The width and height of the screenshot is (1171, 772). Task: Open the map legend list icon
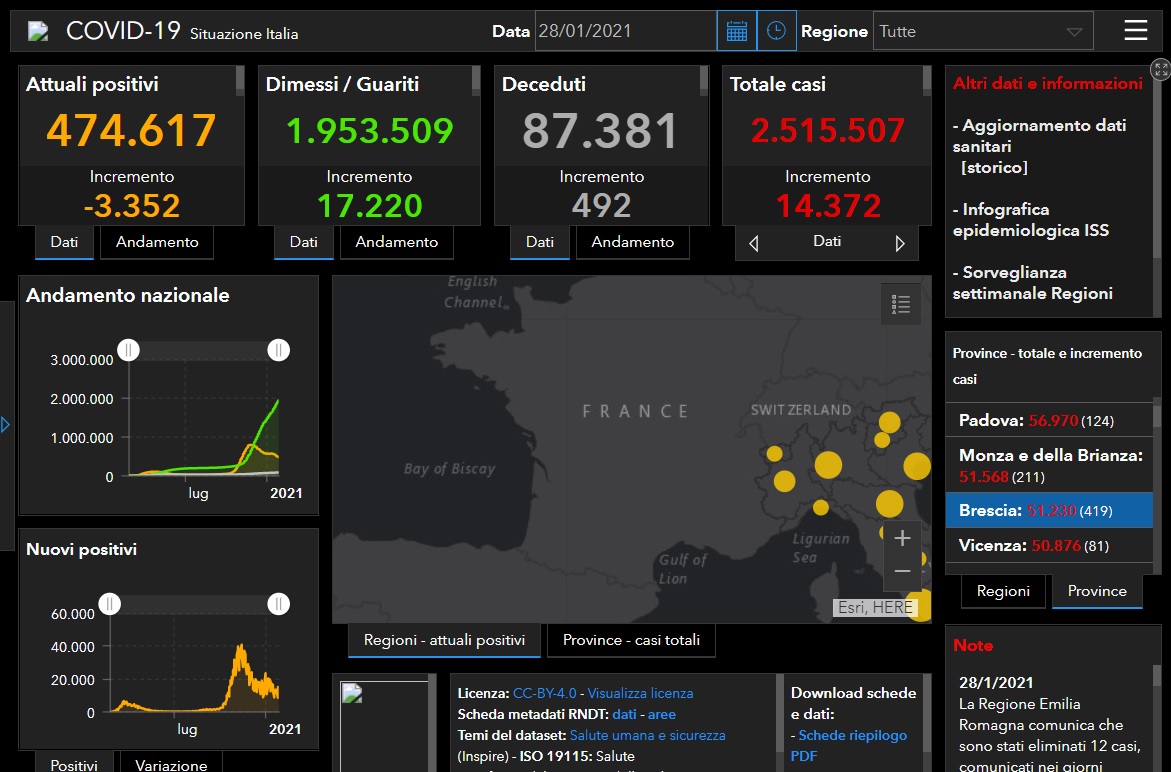coord(901,305)
